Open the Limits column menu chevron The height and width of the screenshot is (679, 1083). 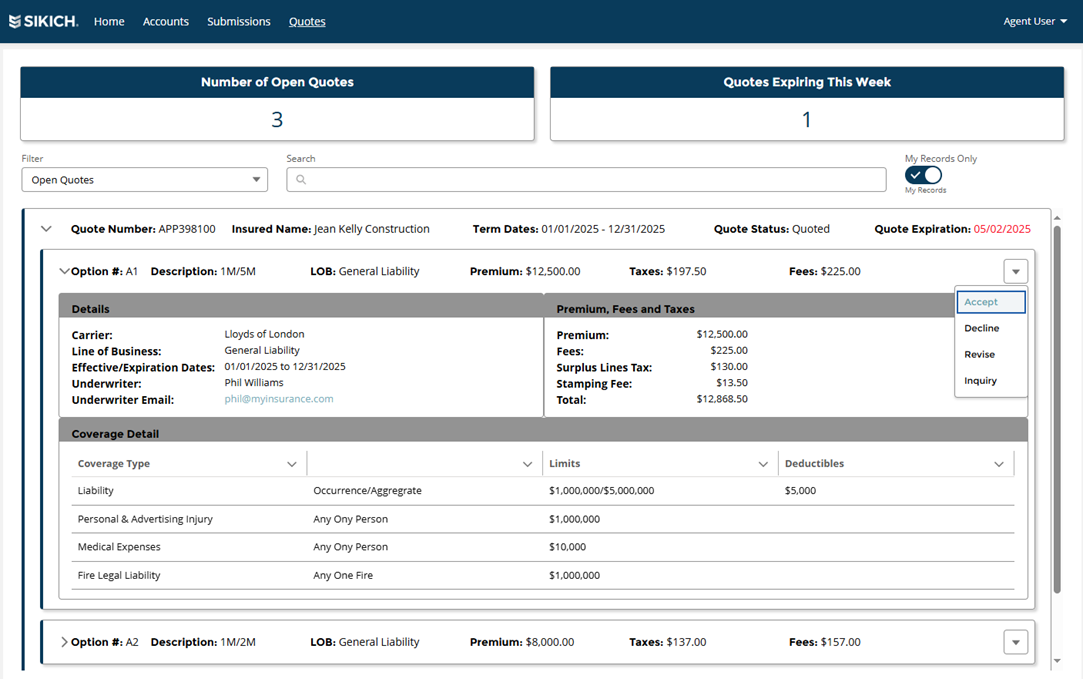(x=763, y=464)
